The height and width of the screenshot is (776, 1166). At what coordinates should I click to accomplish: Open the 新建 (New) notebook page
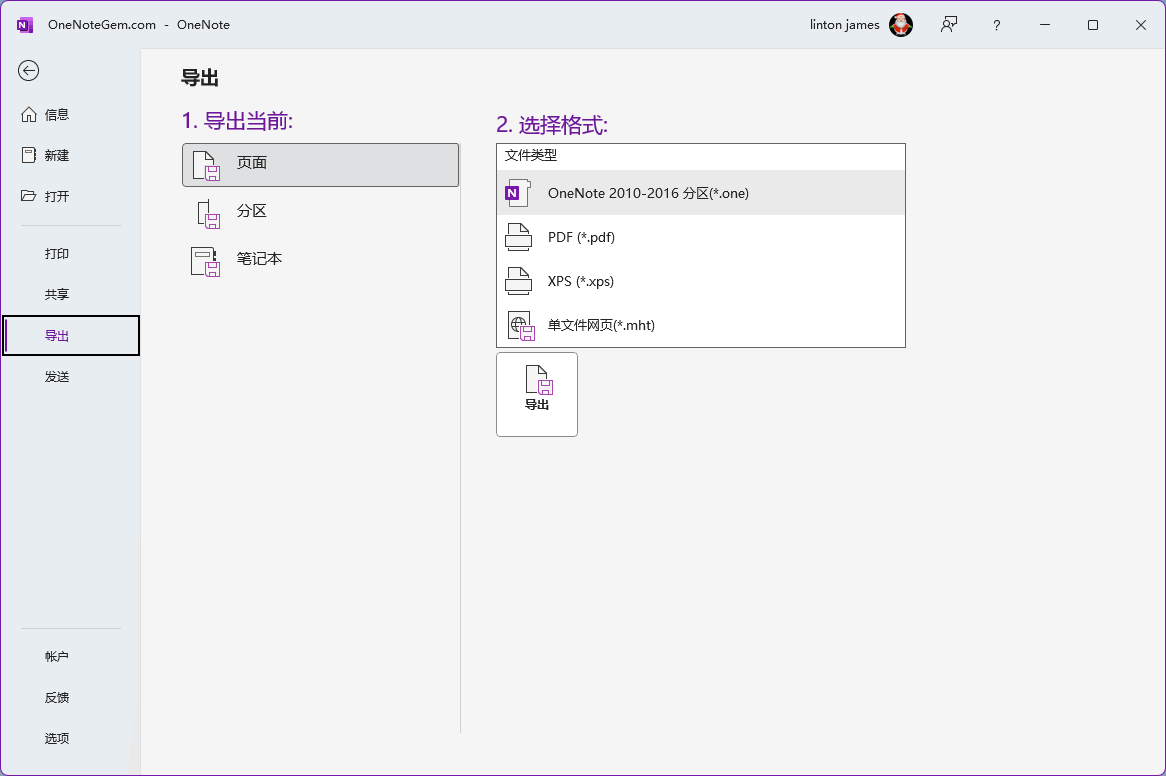click(57, 156)
